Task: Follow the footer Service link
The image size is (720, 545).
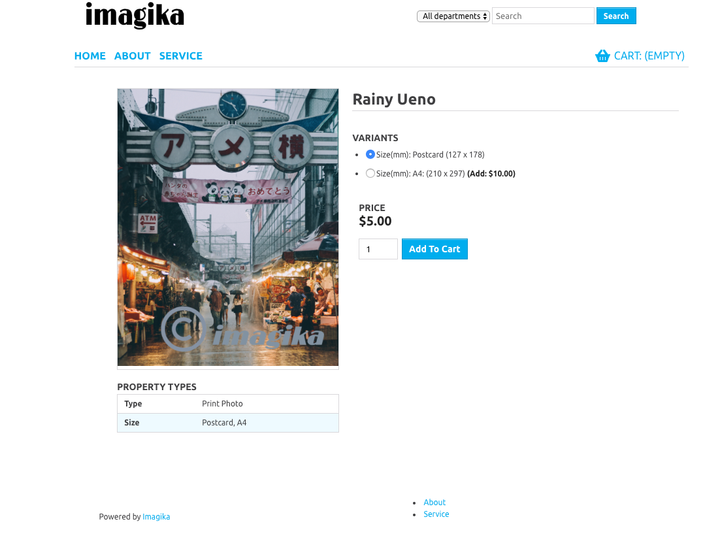Action: 436,514
